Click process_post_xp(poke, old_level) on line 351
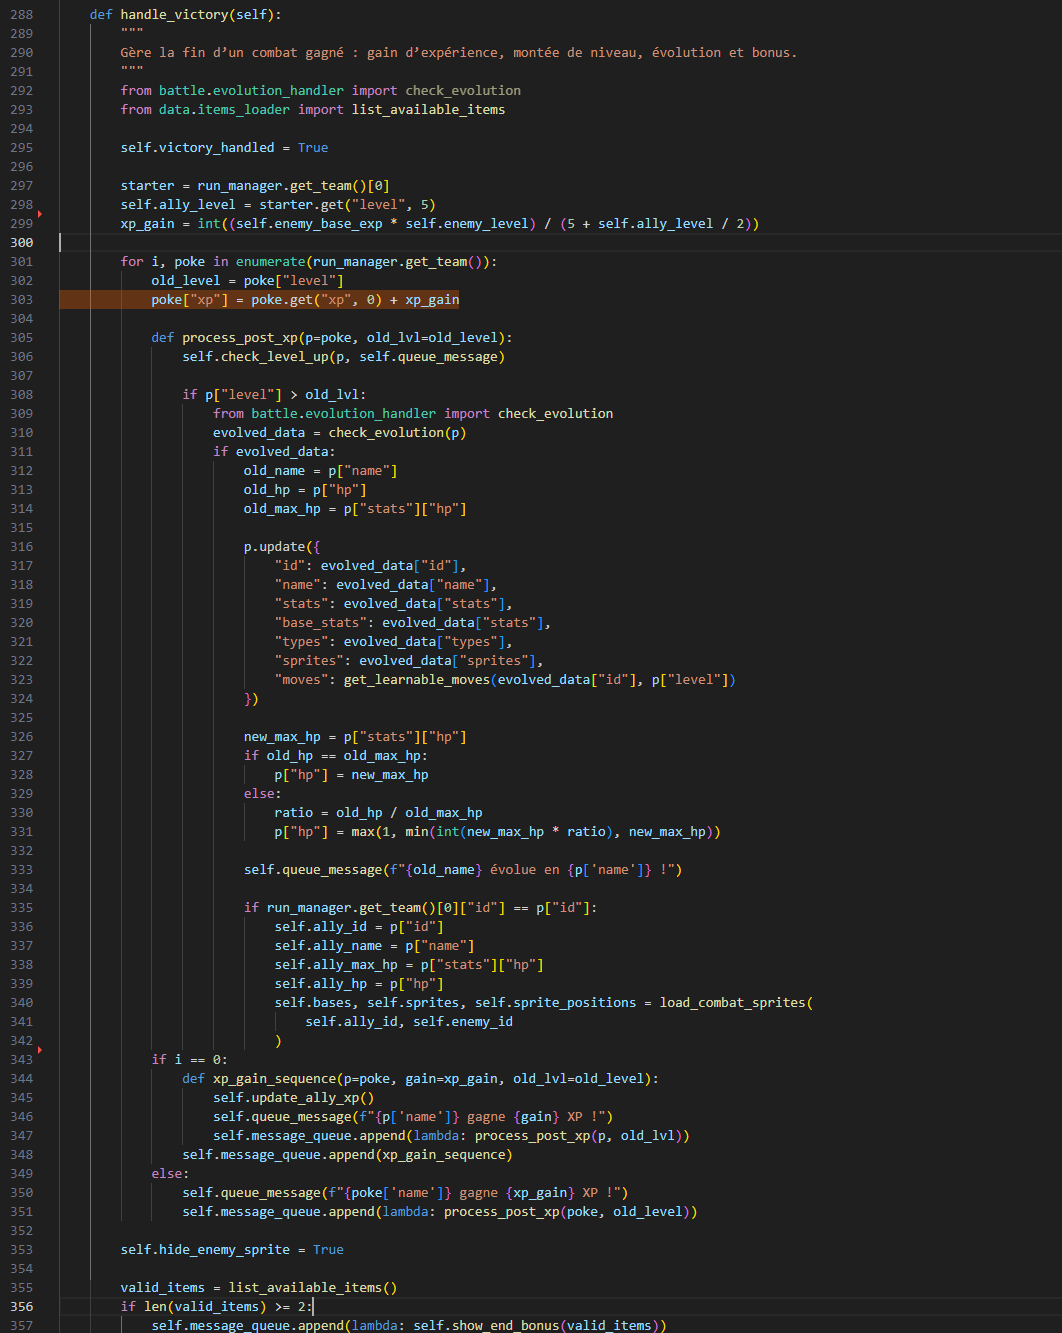 tap(566, 1212)
